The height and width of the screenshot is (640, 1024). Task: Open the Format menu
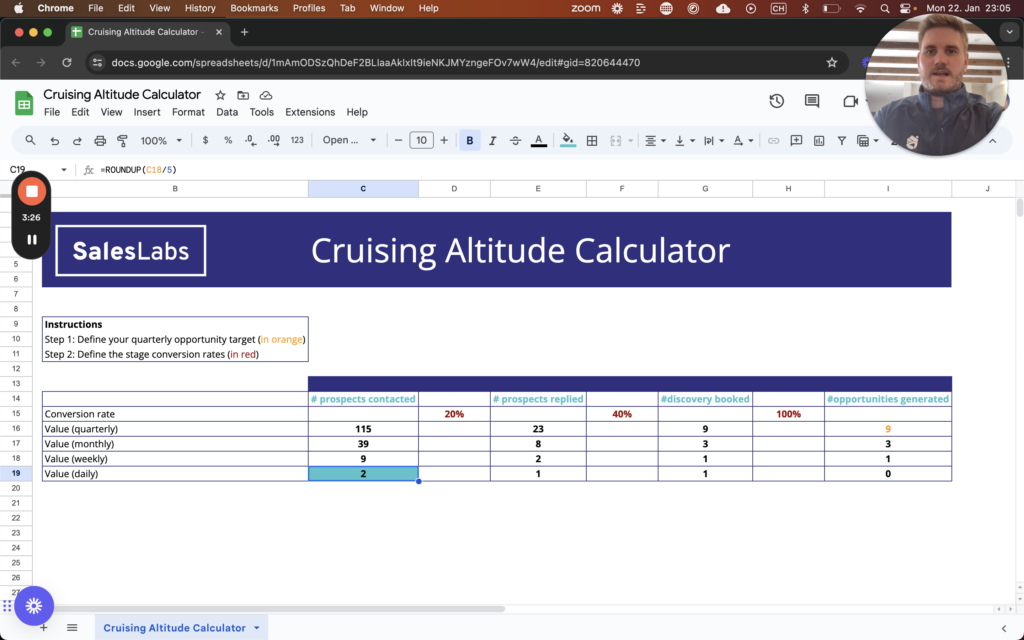(188, 112)
